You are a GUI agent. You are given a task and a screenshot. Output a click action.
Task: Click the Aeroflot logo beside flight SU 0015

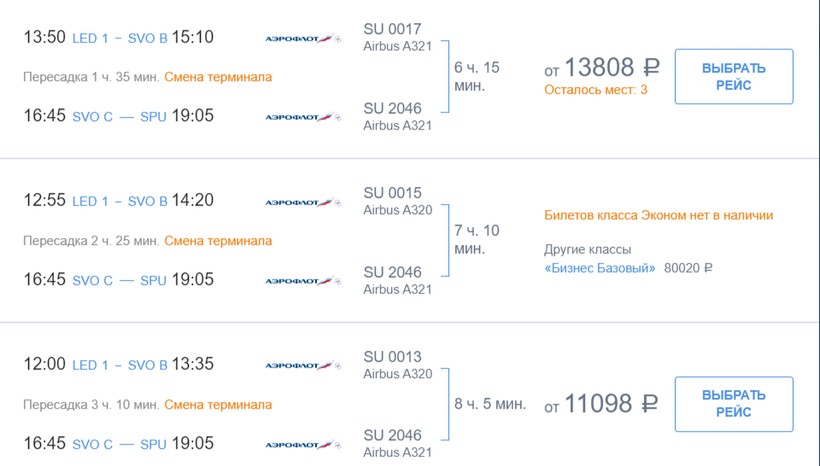point(302,202)
